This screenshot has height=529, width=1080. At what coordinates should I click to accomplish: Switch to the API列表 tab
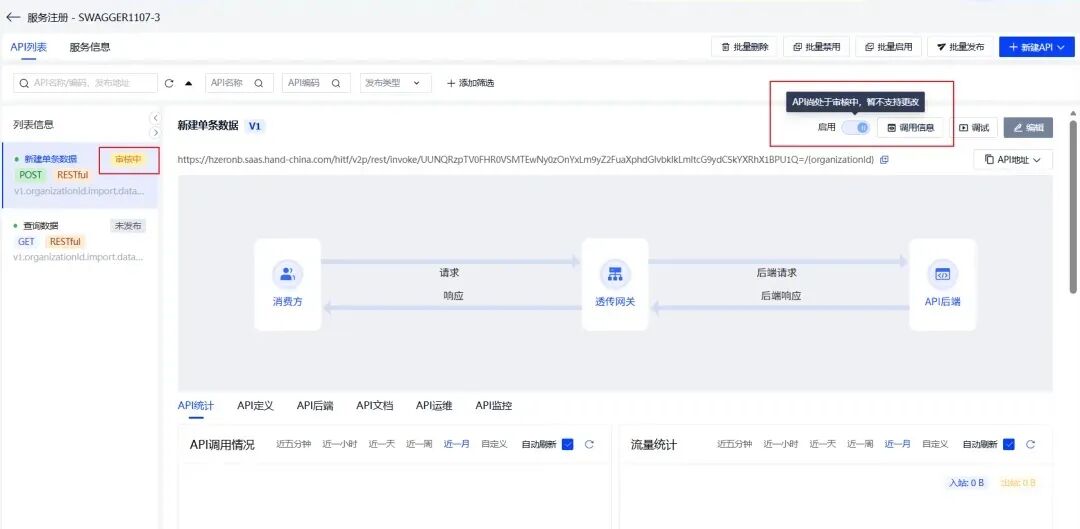[29, 47]
